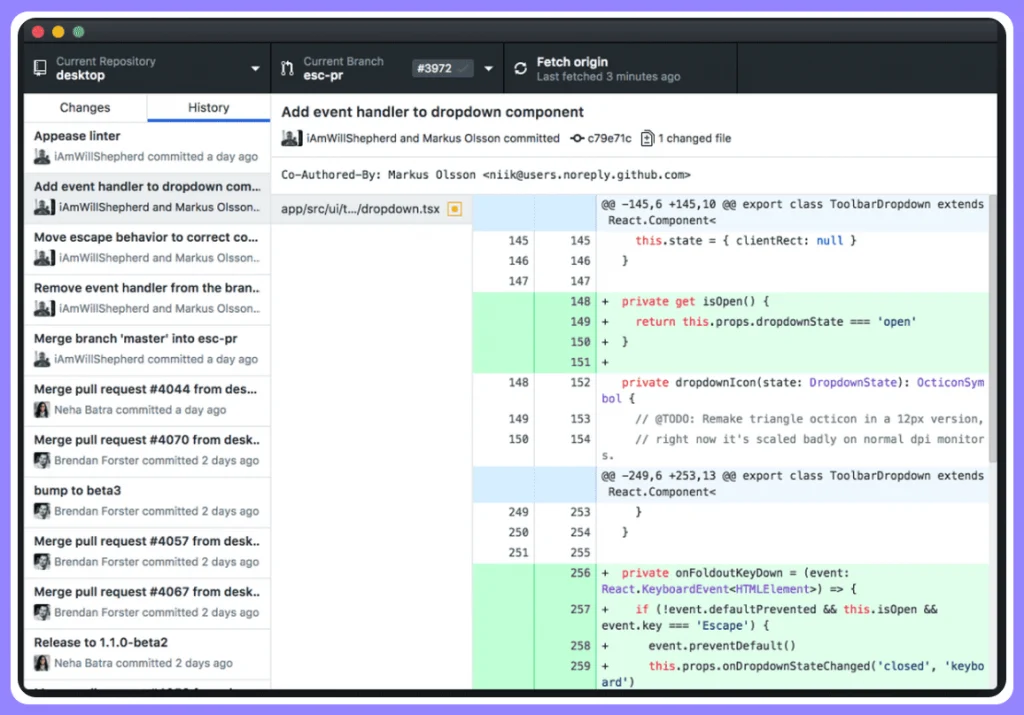Switch to the History tab
This screenshot has width=1024, height=715.
click(x=208, y=108)
